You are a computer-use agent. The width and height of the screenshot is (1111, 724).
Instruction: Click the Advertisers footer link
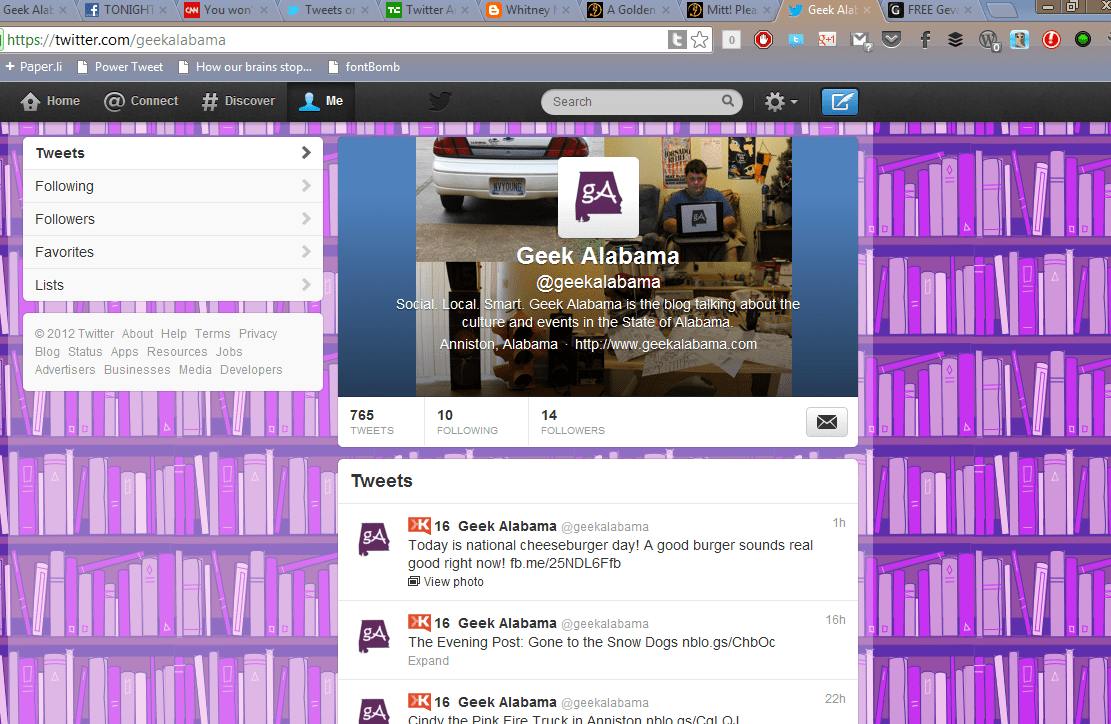65,370
